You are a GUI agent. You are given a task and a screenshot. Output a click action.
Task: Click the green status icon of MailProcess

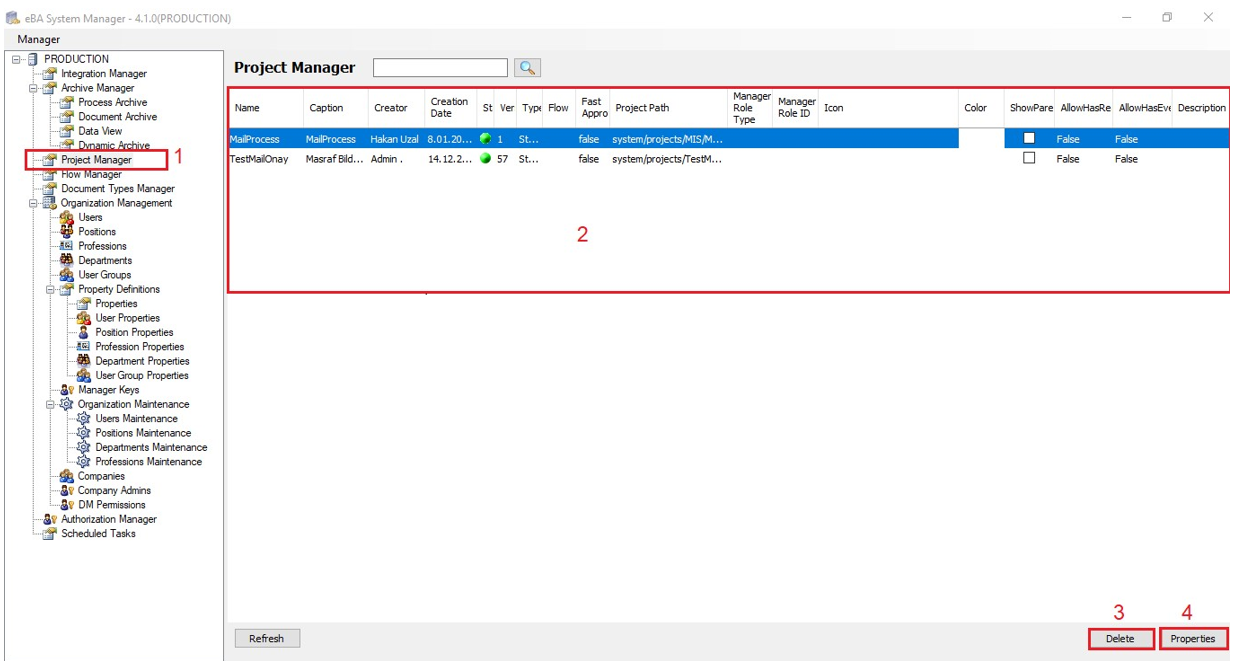[x=486, y=139]
